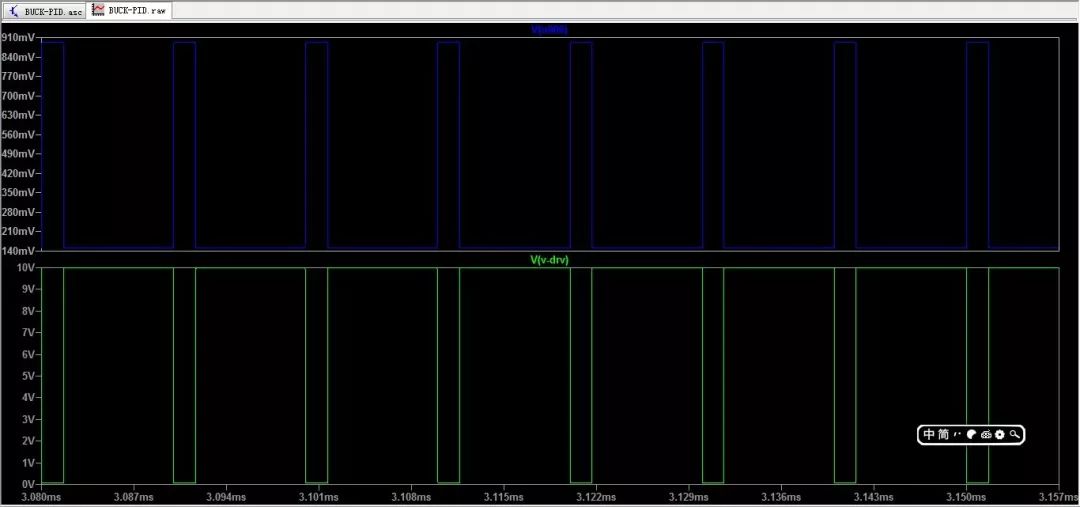1080x507 pixels.
Task: Click the 3.087ms time axis label
Action: (134, 497)
